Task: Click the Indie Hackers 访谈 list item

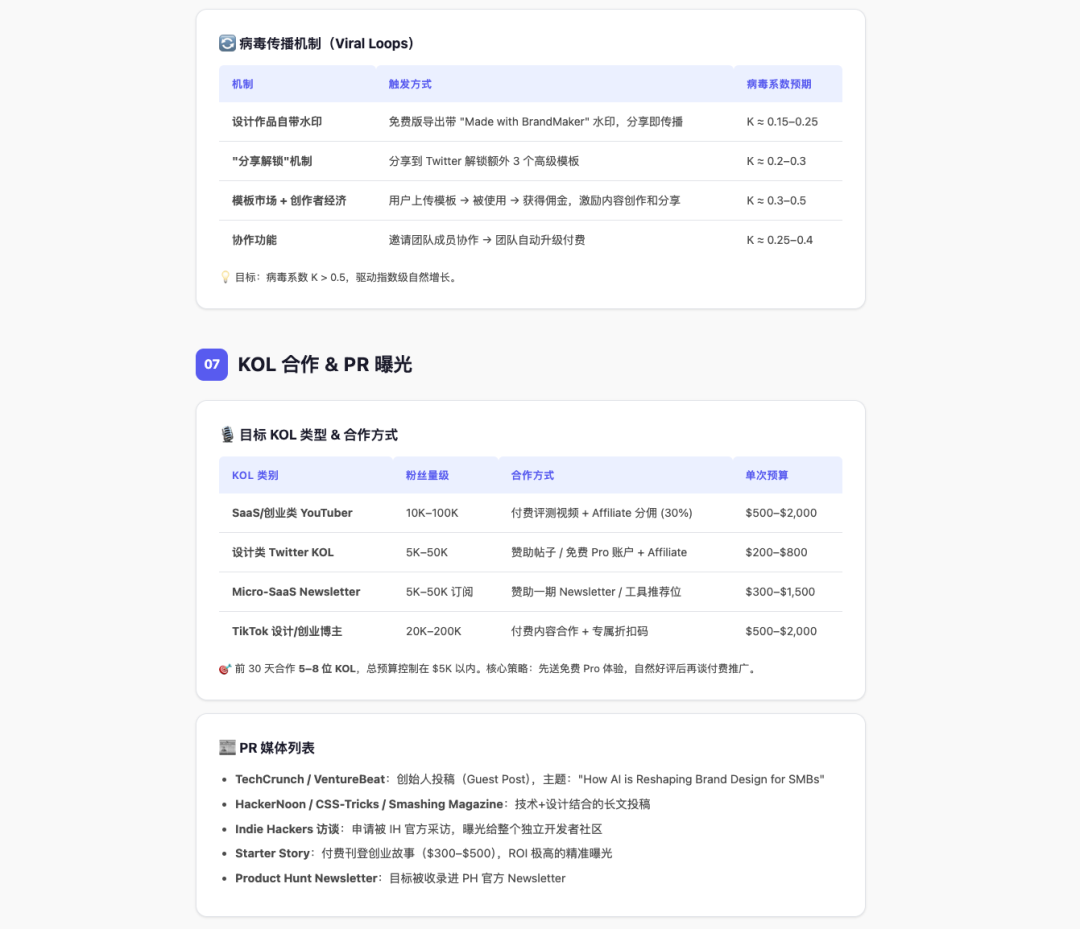Action: coord(419,828)
